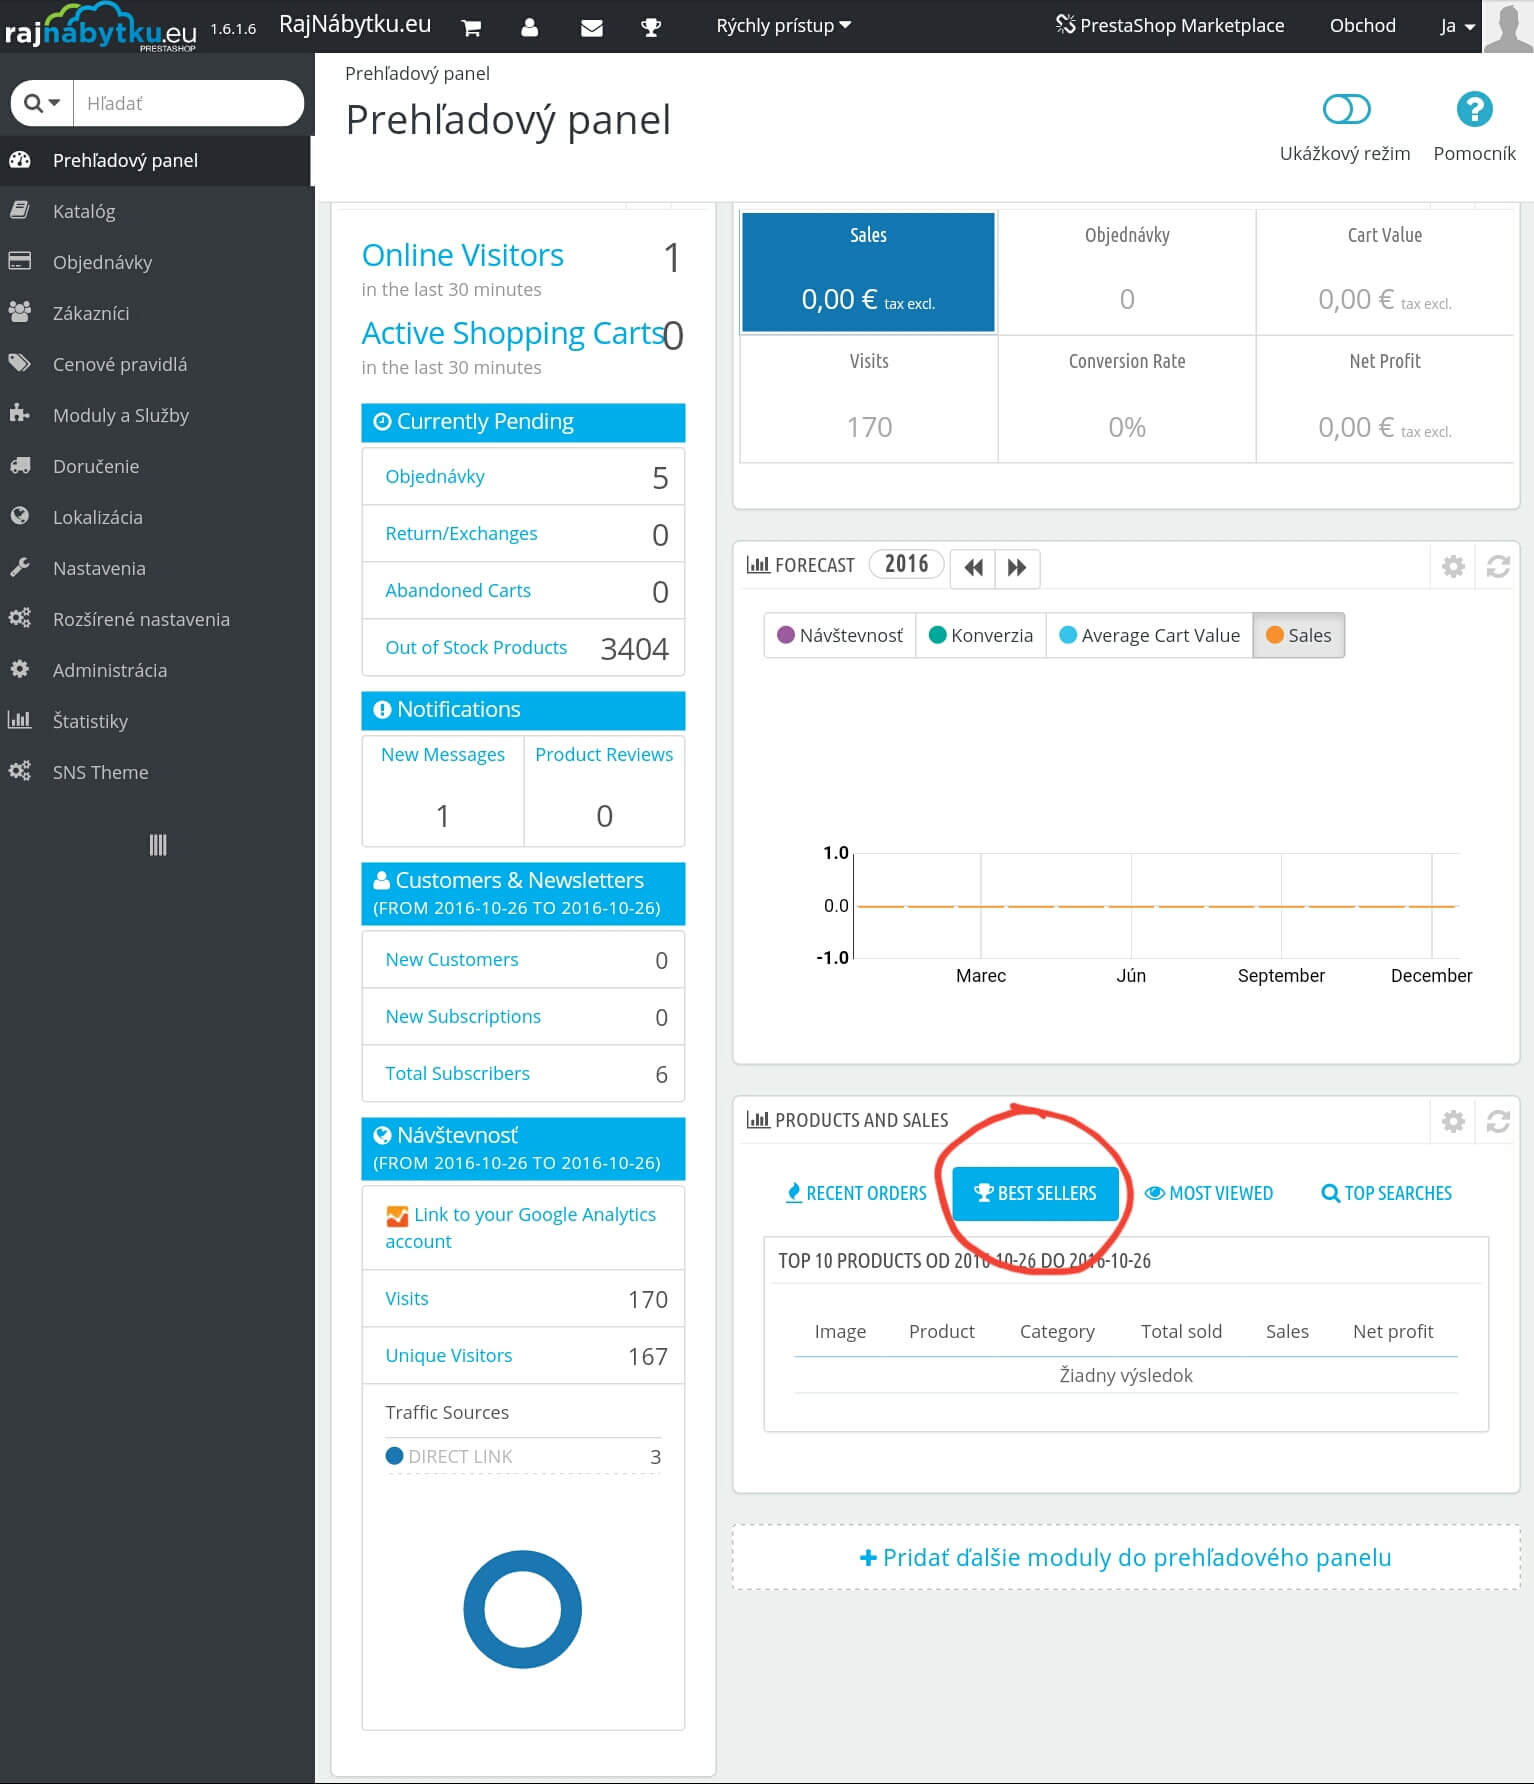Open Products and Sales gear settings
Screen dimensions: 1534x1784
[x=1453, y=1122]
